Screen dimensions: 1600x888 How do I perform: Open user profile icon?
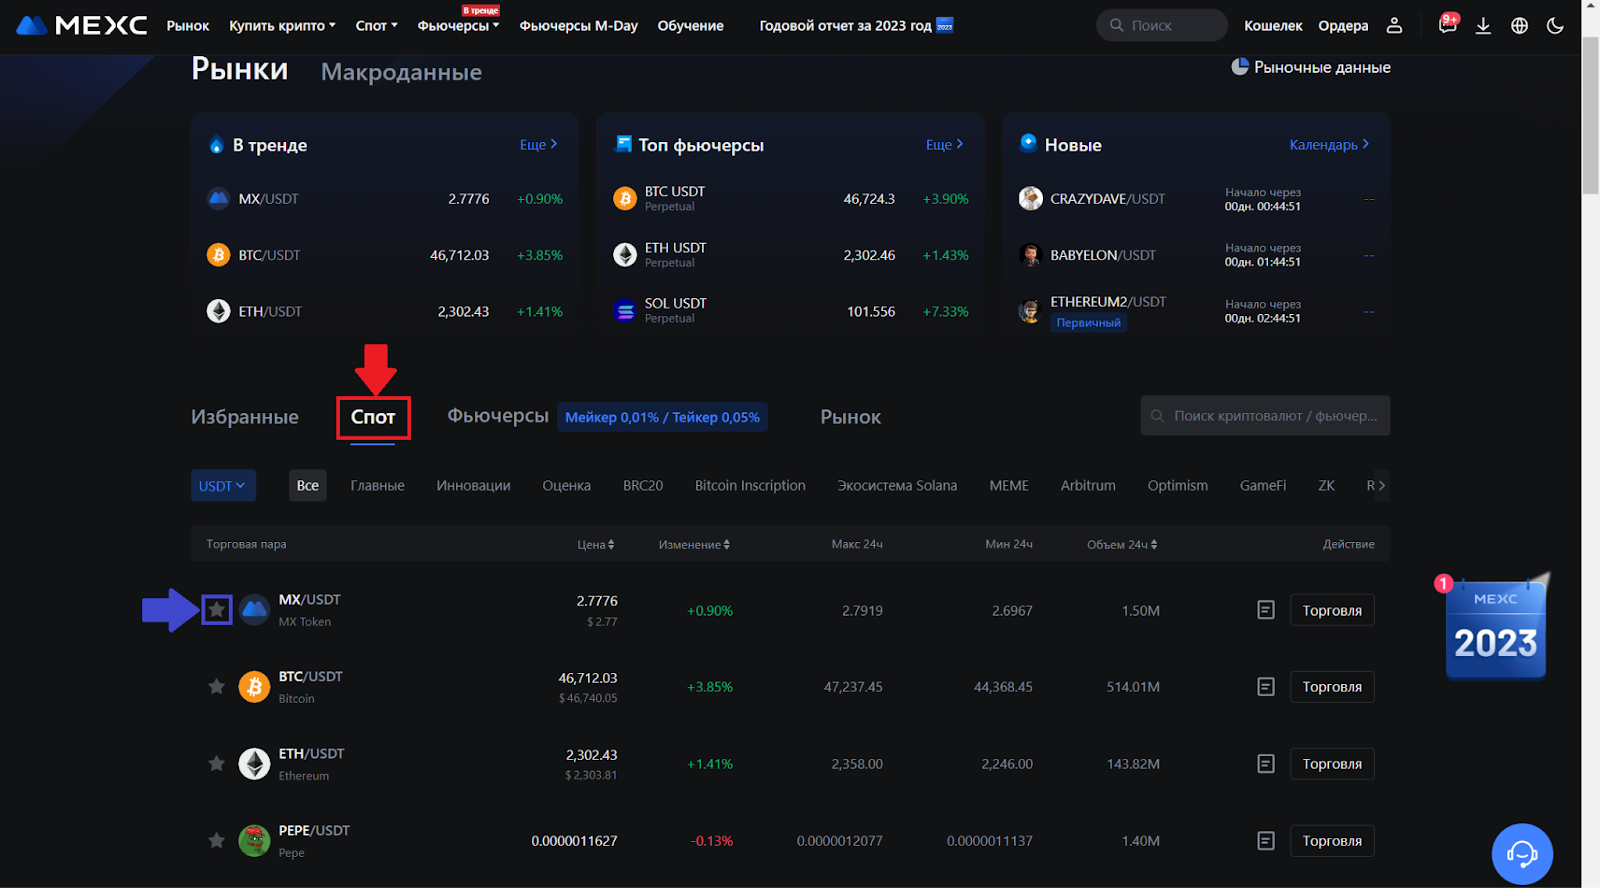[x=1394, y=26]
